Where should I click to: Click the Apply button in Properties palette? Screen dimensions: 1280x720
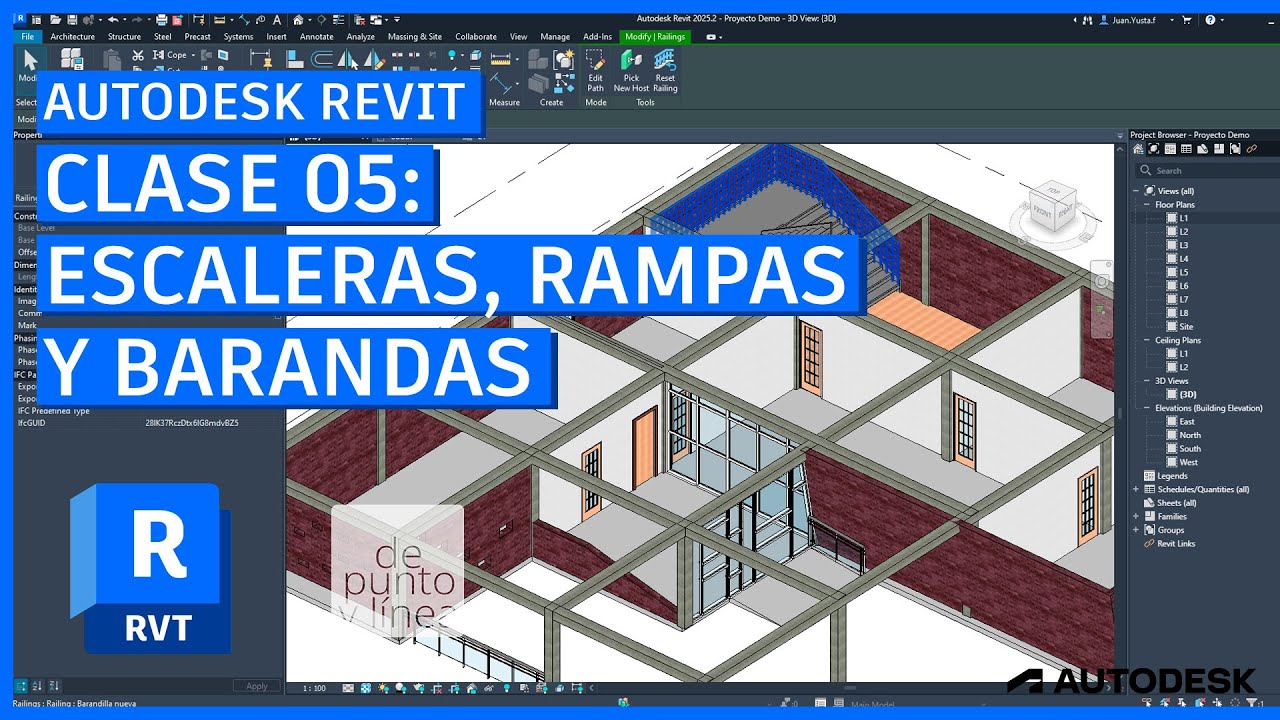click(x=257, y=686)
